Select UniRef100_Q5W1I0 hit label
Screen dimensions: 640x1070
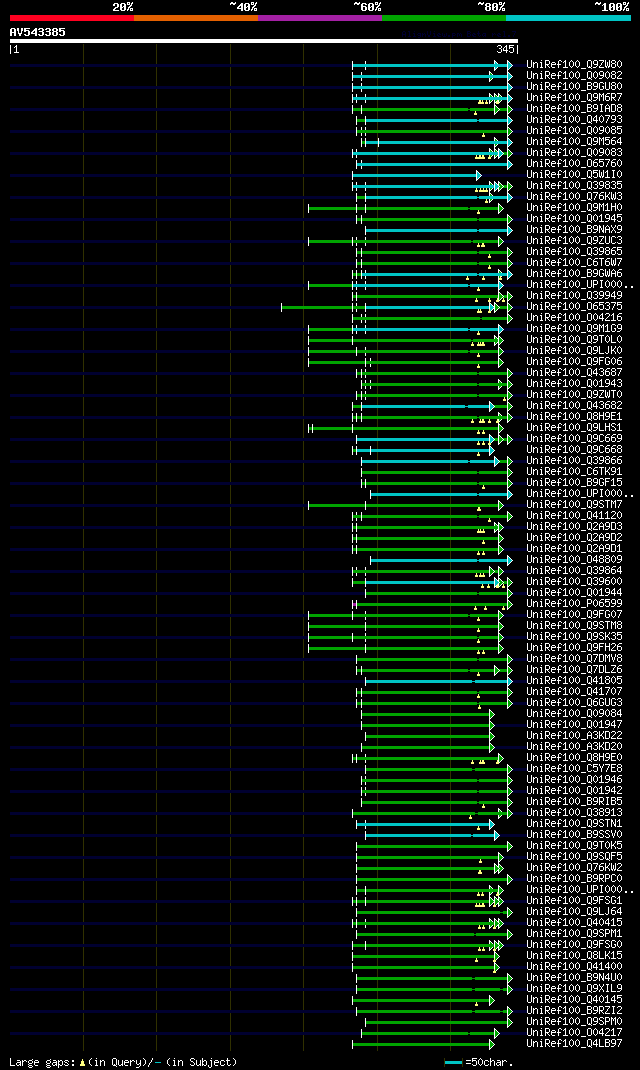pos(574,175)
